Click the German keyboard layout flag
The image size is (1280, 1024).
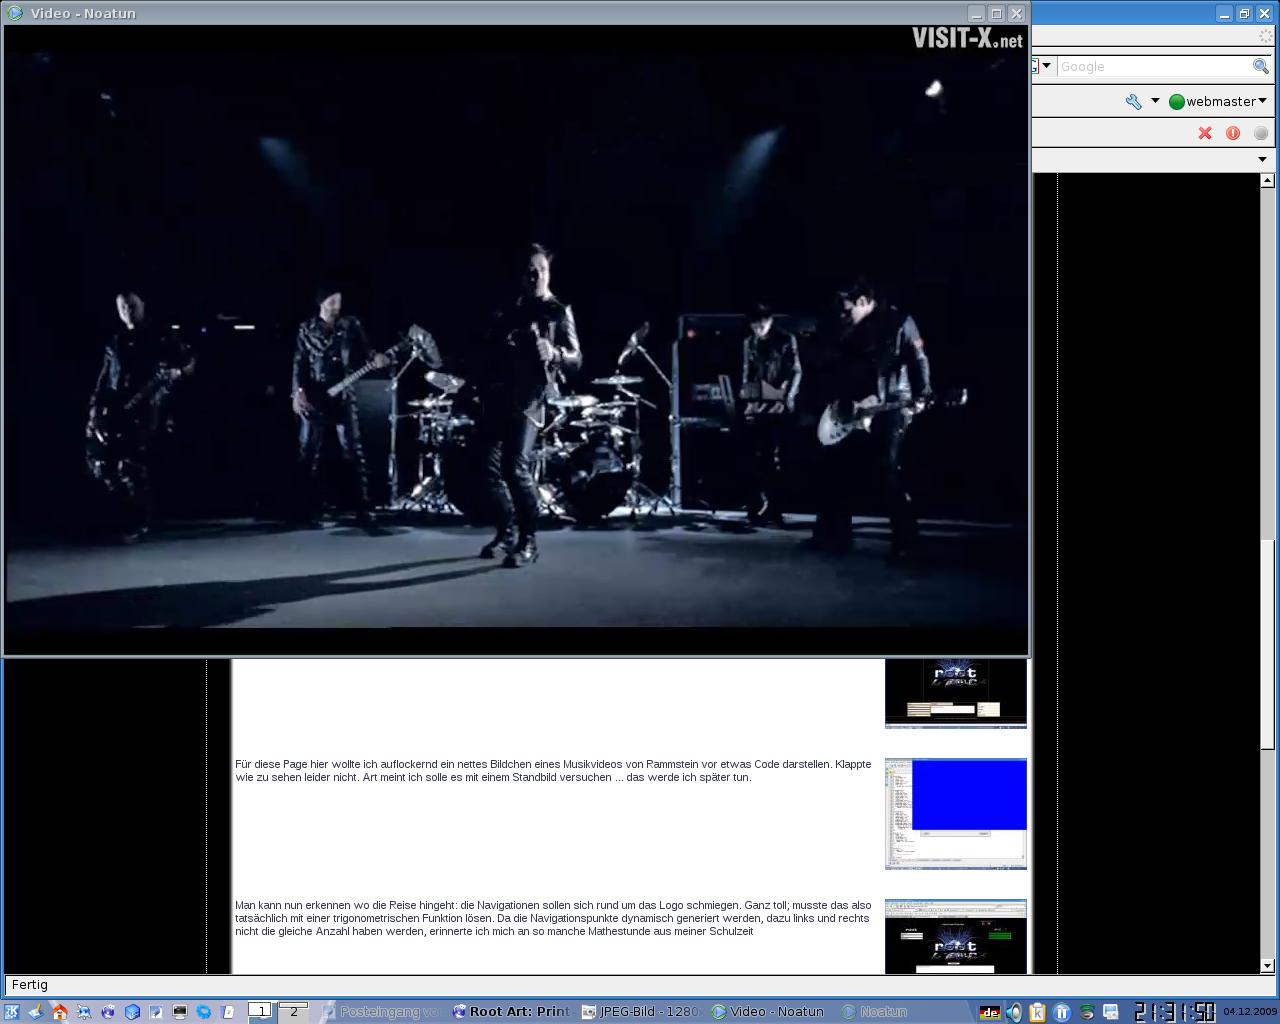click(990, 1012)
